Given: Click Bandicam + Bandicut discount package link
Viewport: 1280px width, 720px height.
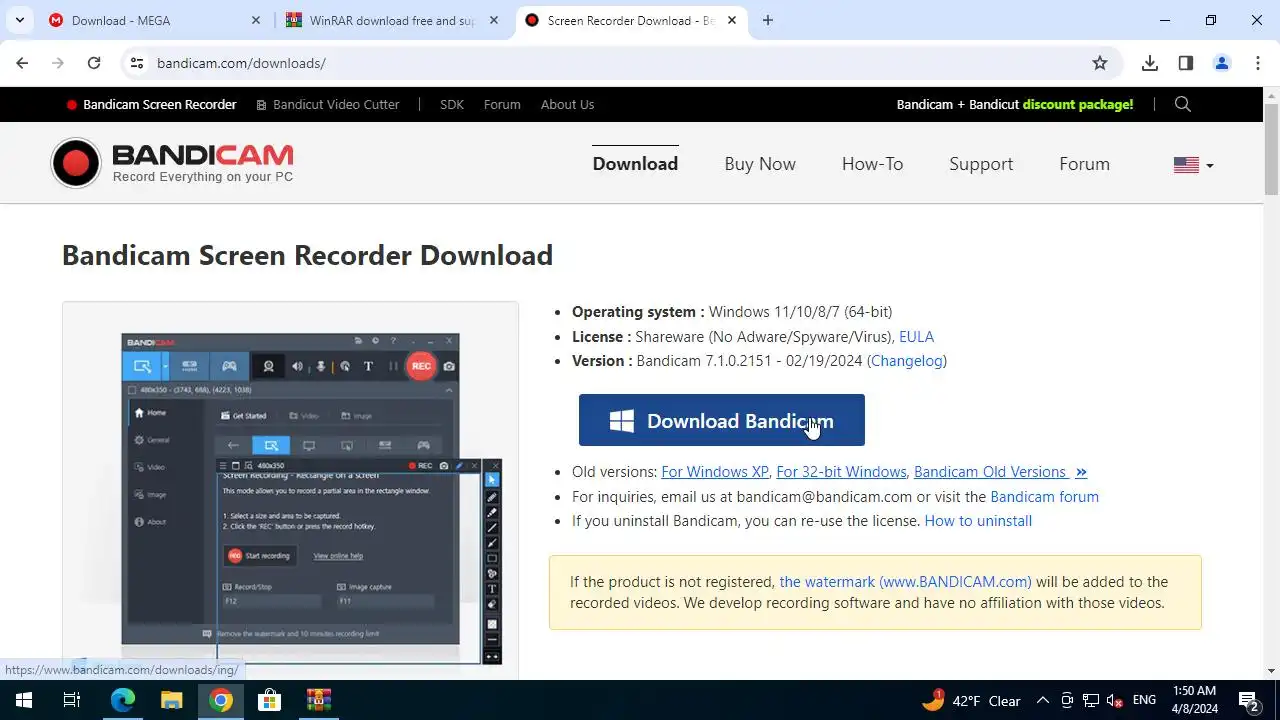Looking at the screenshot, I should [1015, 104].
